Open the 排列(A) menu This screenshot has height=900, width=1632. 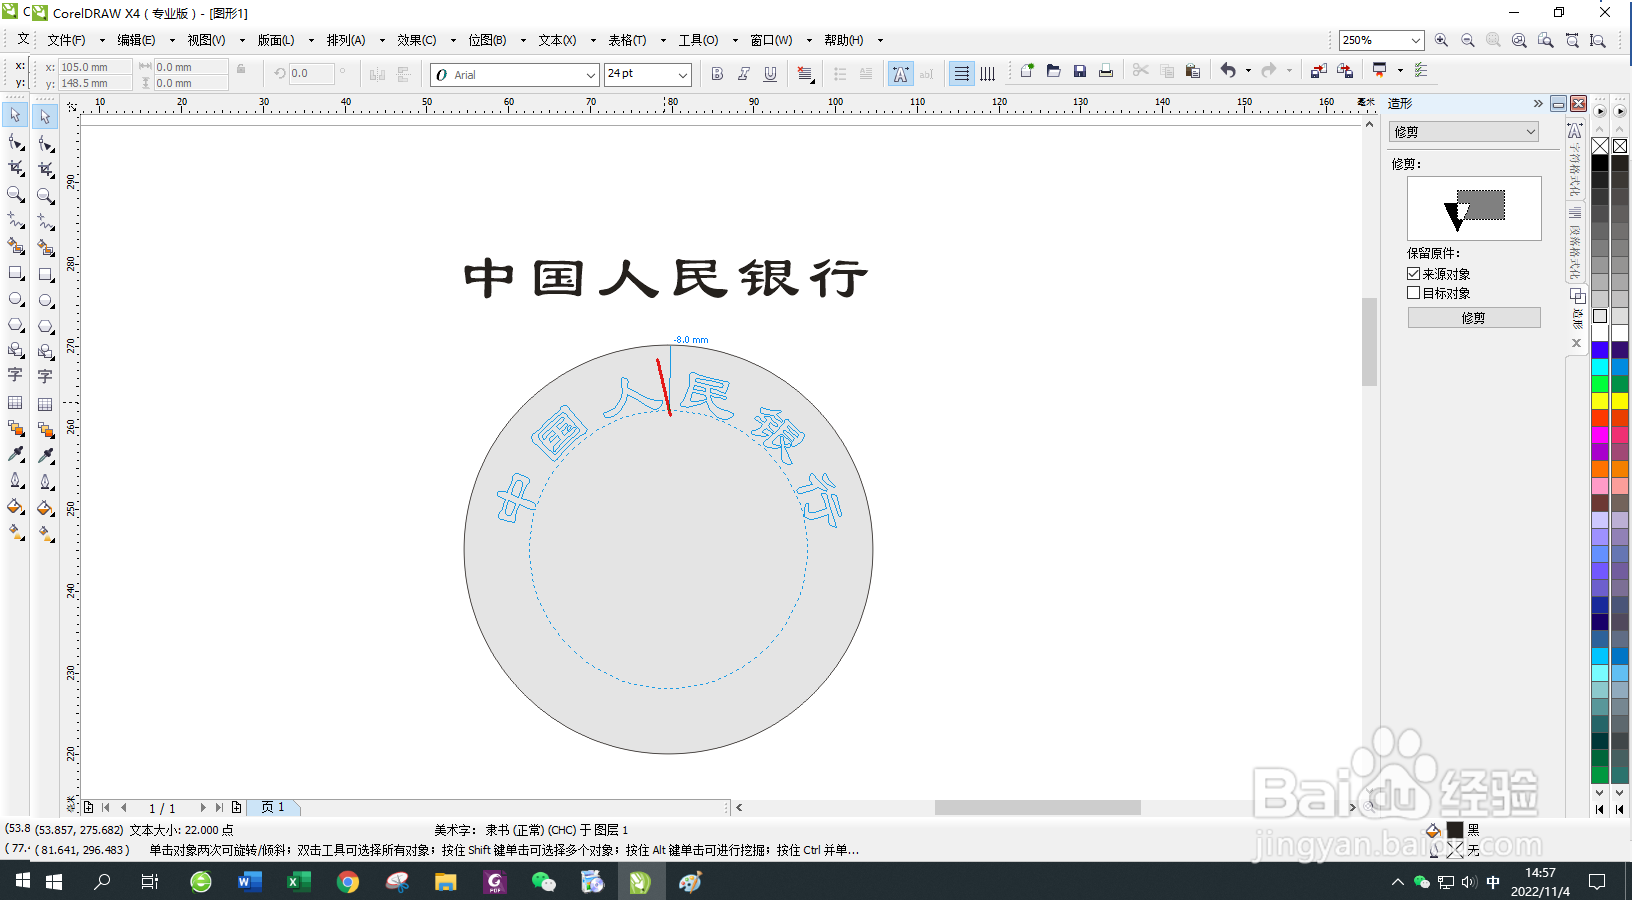[346, 40]
